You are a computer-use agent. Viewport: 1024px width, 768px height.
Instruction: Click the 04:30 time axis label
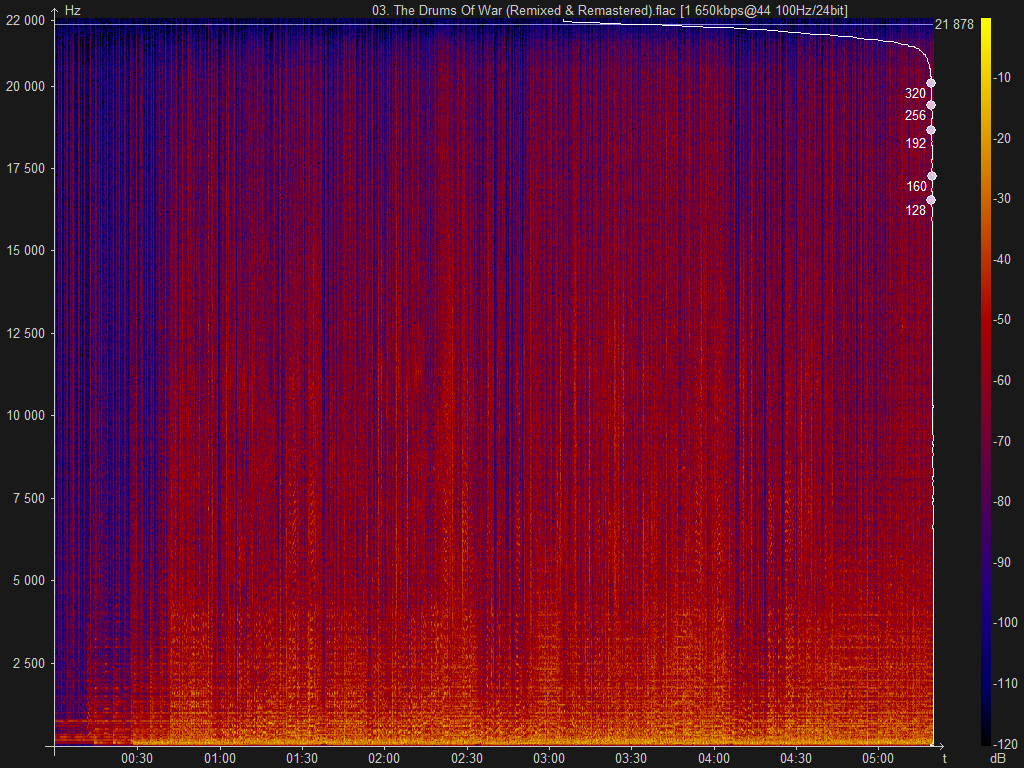click(x=796, y=758)
